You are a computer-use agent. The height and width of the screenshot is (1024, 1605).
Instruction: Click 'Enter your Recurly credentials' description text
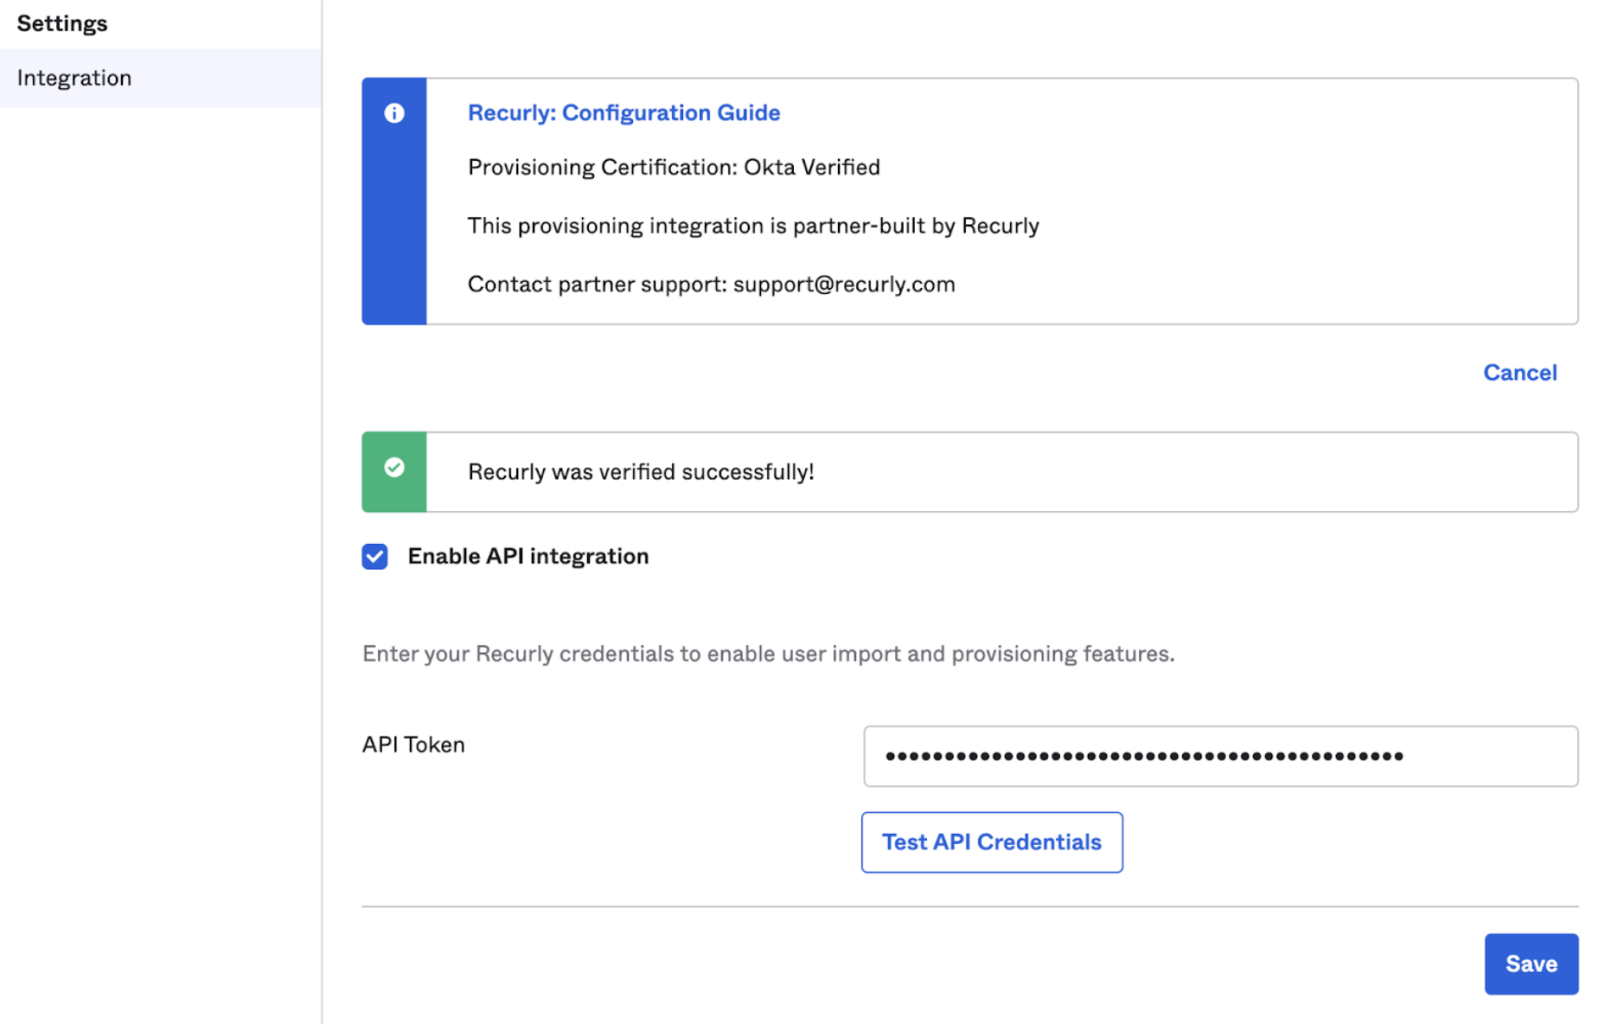point(768,654)
